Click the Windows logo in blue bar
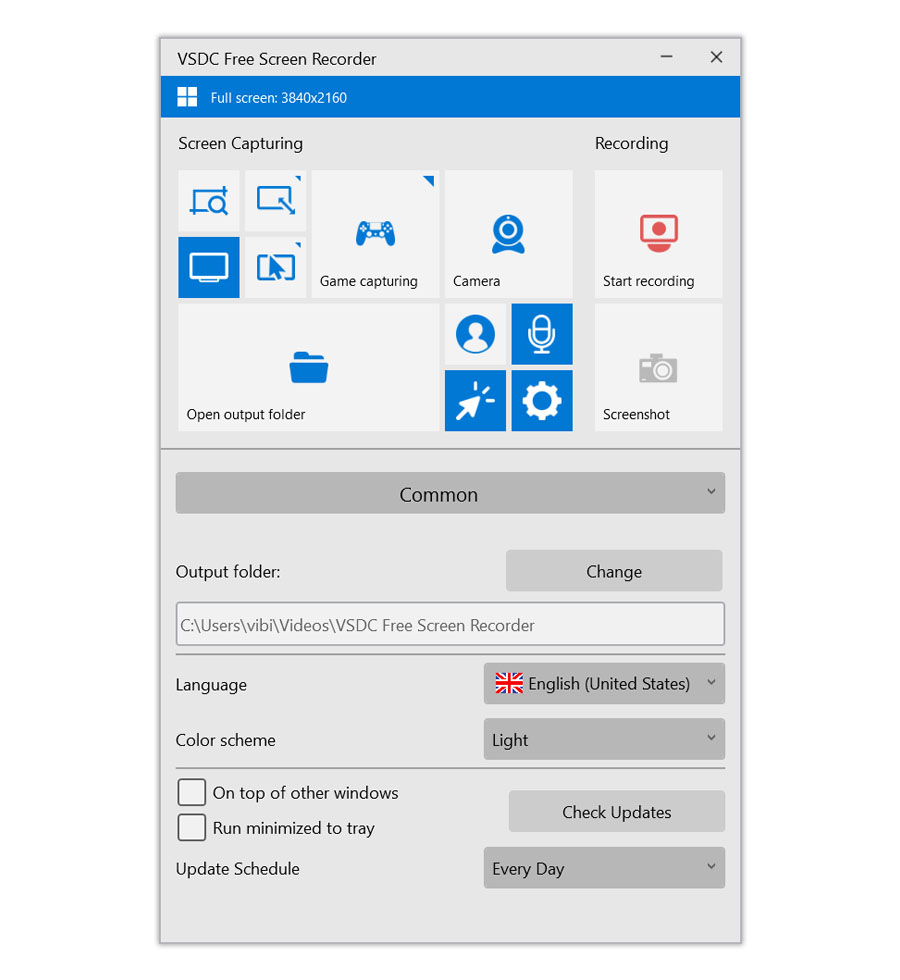The image size is (900, 980). tap(187, 97)
